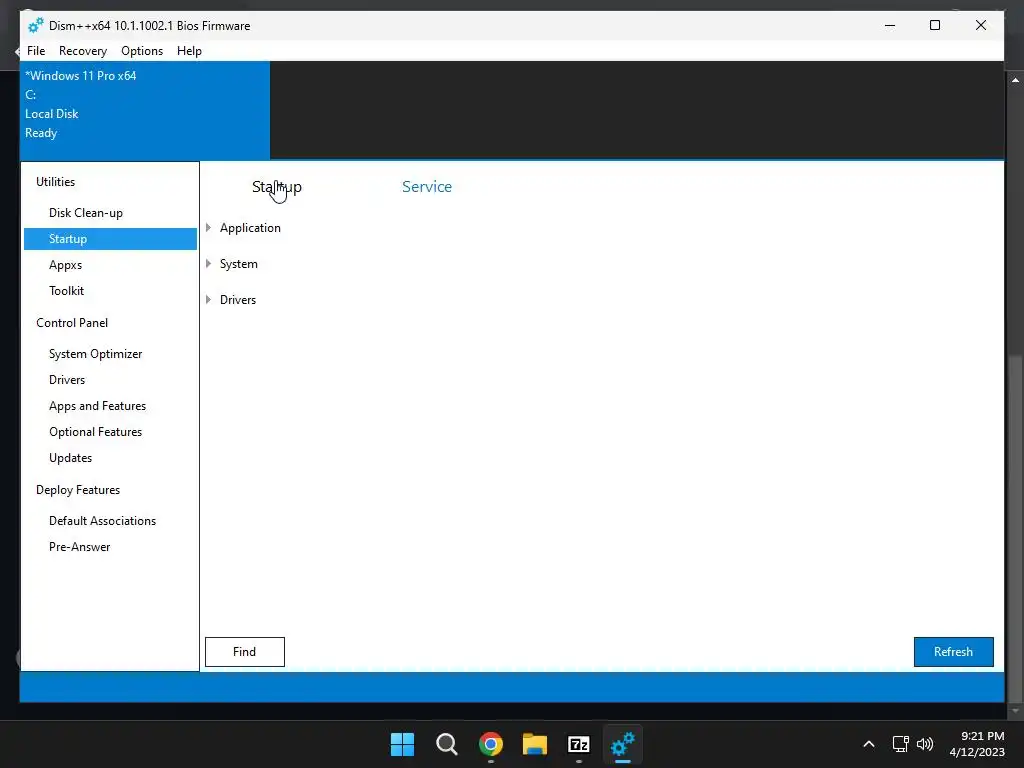
Task: Click the Find button
Action: (x=245, y=652)
